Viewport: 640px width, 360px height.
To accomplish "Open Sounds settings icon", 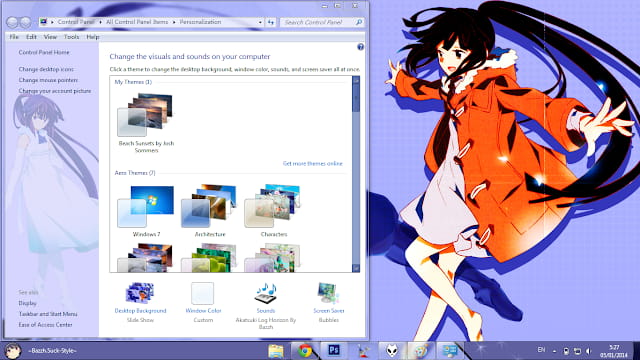I will click(x=266, y=293).
